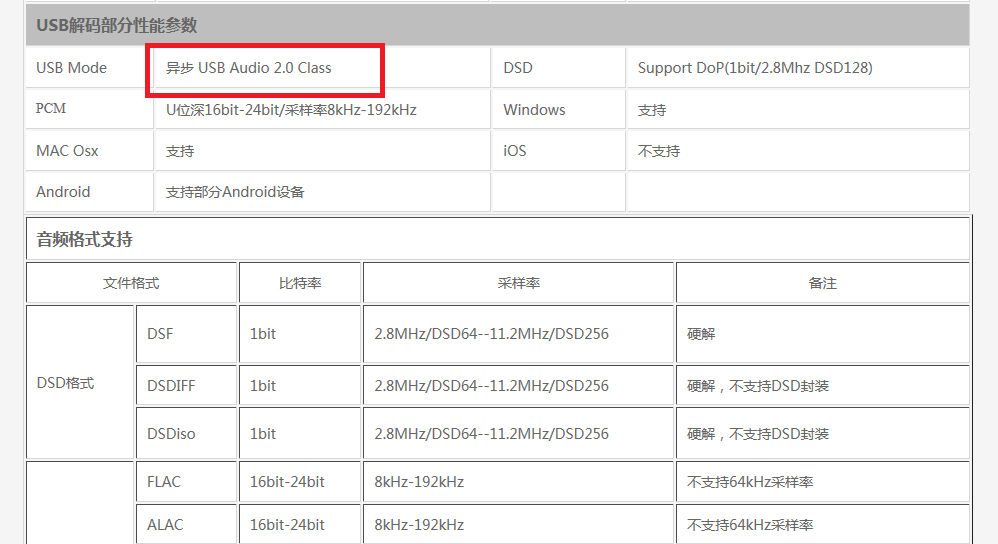Viewport: 998px width, 544px height.
Task: Select the MAC Osx label cell
Action: (x=67, y=151)
